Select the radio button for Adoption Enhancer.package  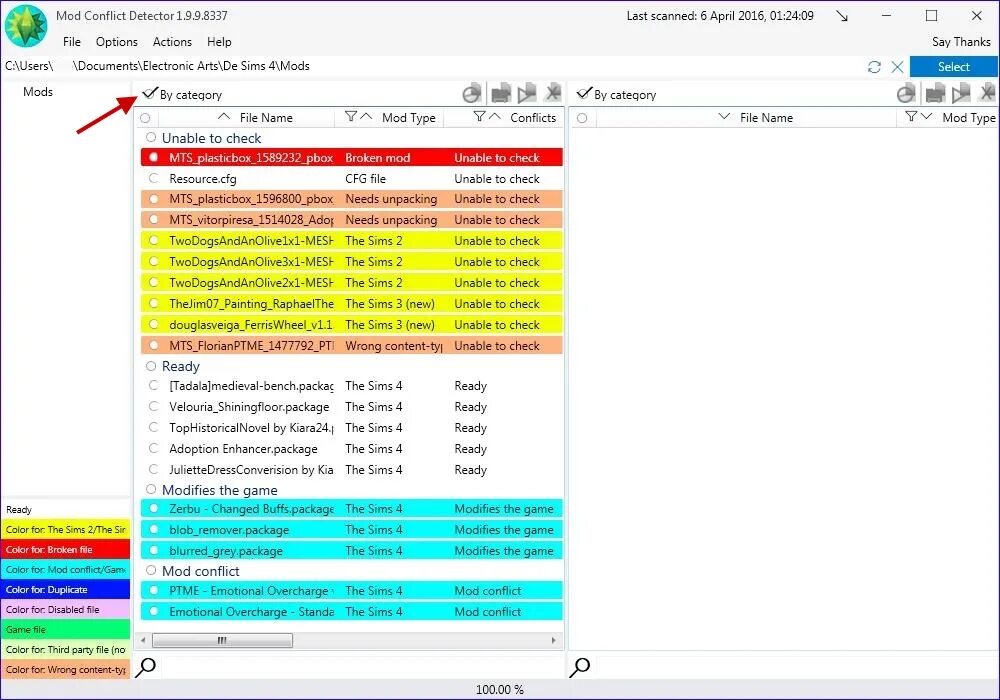[x=154, y=448]
